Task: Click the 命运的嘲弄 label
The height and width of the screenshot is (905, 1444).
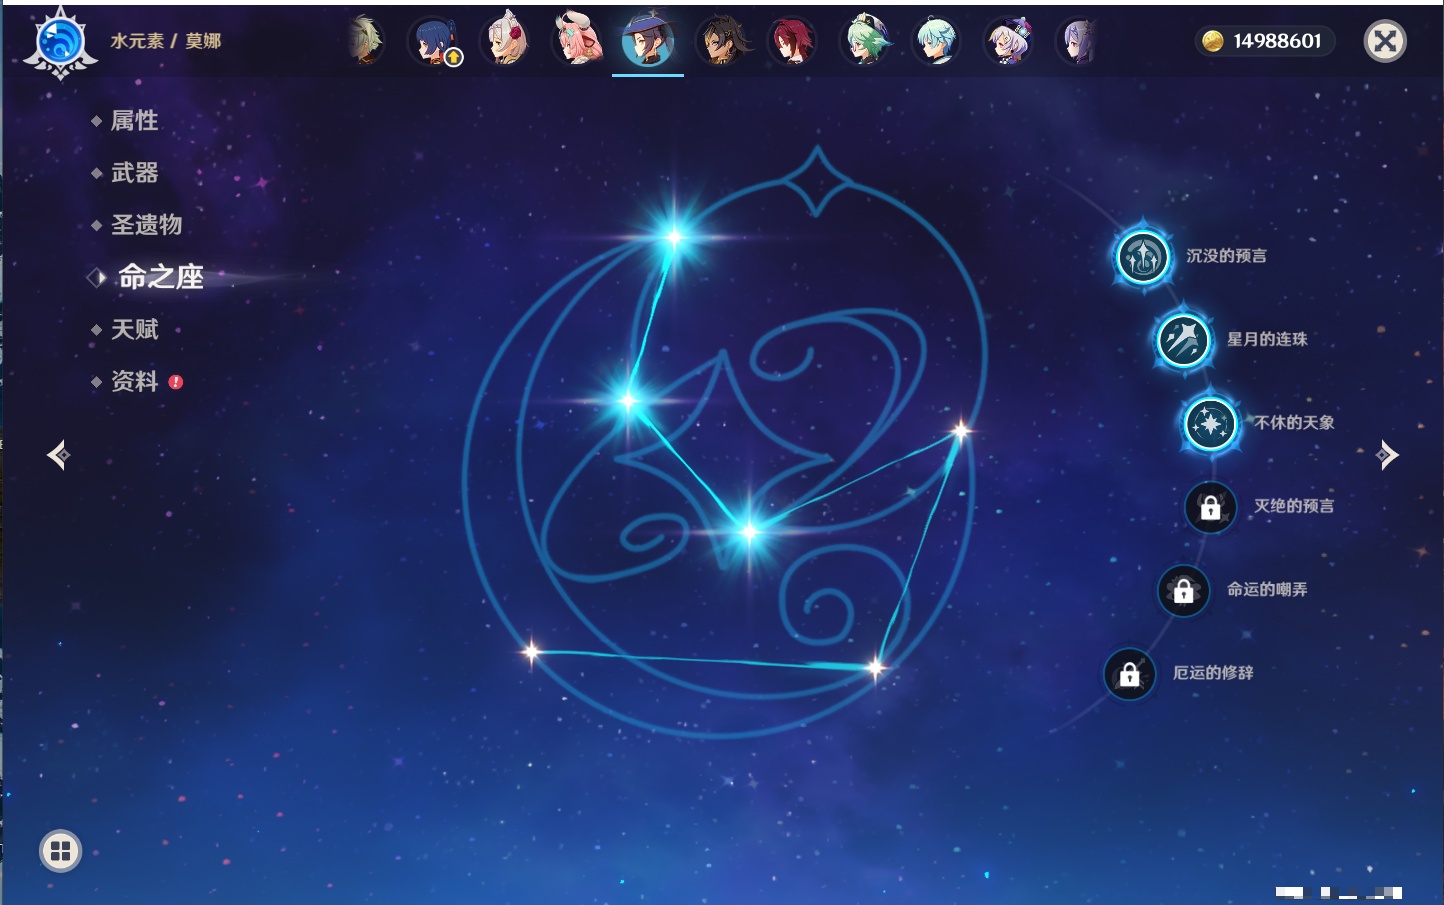Action: 1267,590
